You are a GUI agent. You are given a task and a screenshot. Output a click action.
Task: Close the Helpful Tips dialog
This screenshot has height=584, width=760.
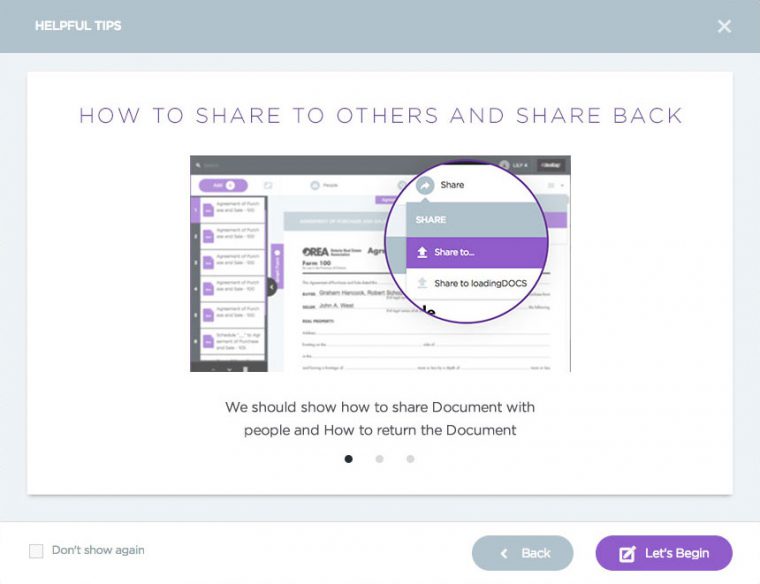pos(724,26)
